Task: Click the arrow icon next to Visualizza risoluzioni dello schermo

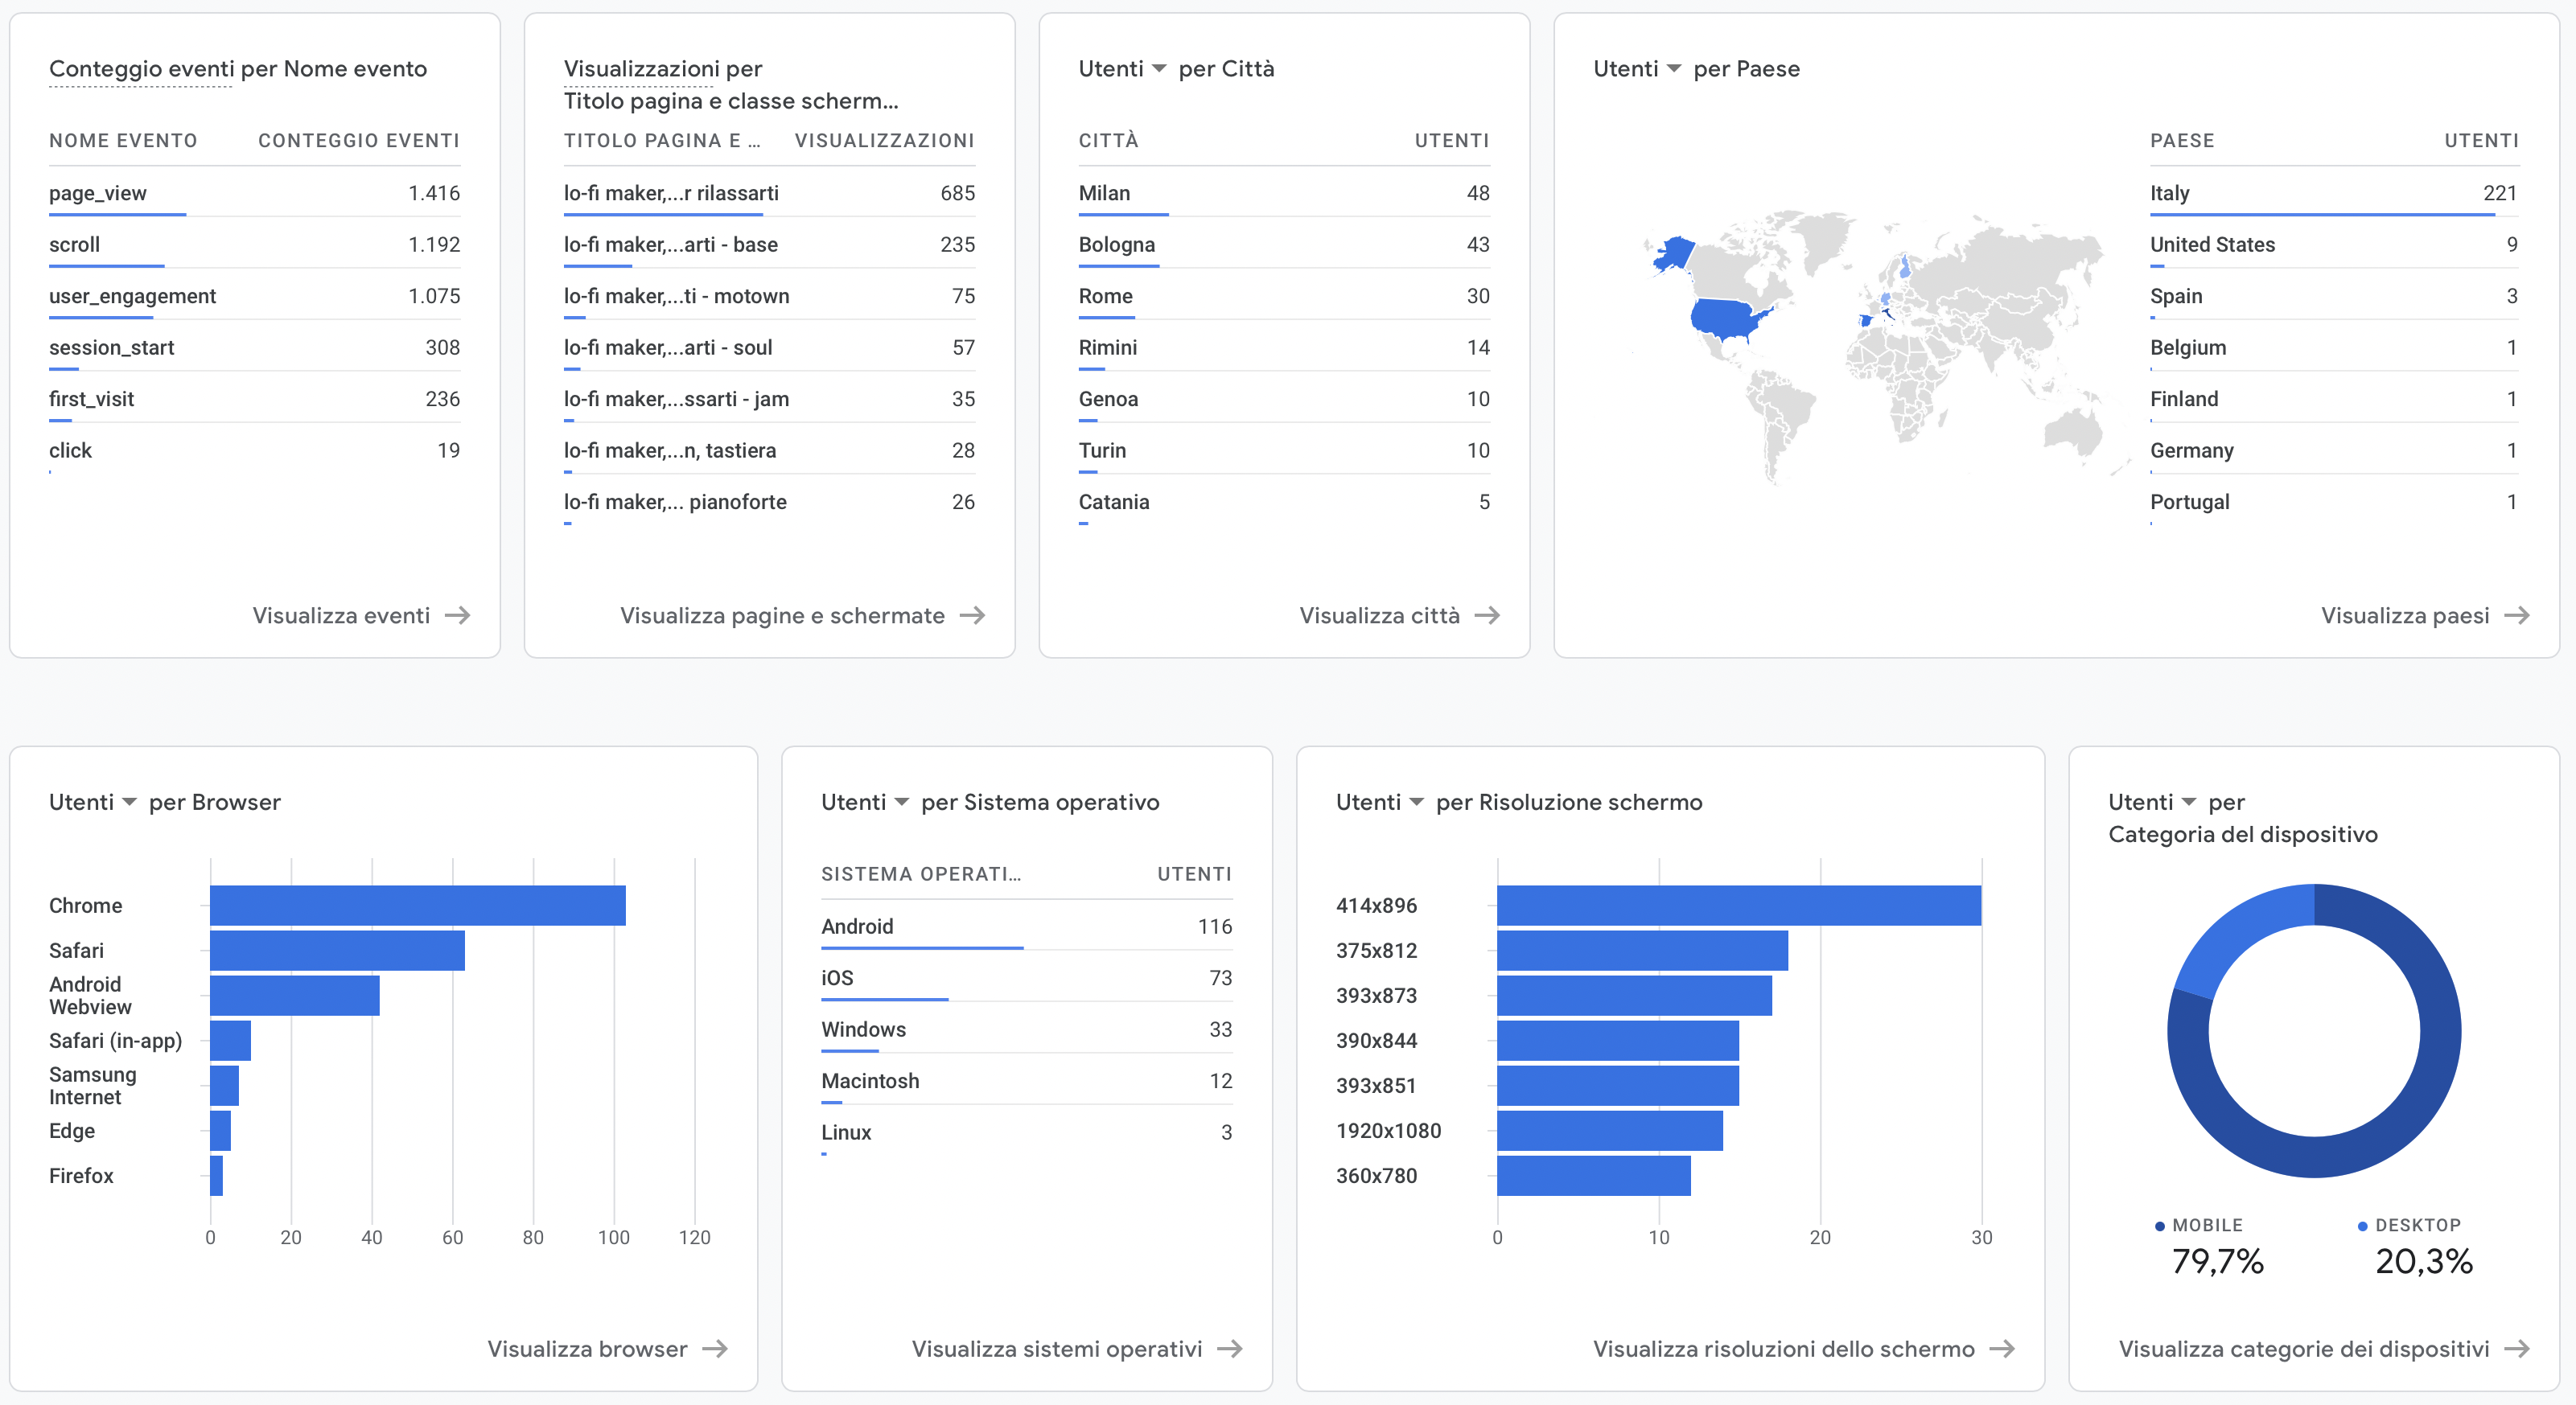Action: (x=2002, y=1349)
